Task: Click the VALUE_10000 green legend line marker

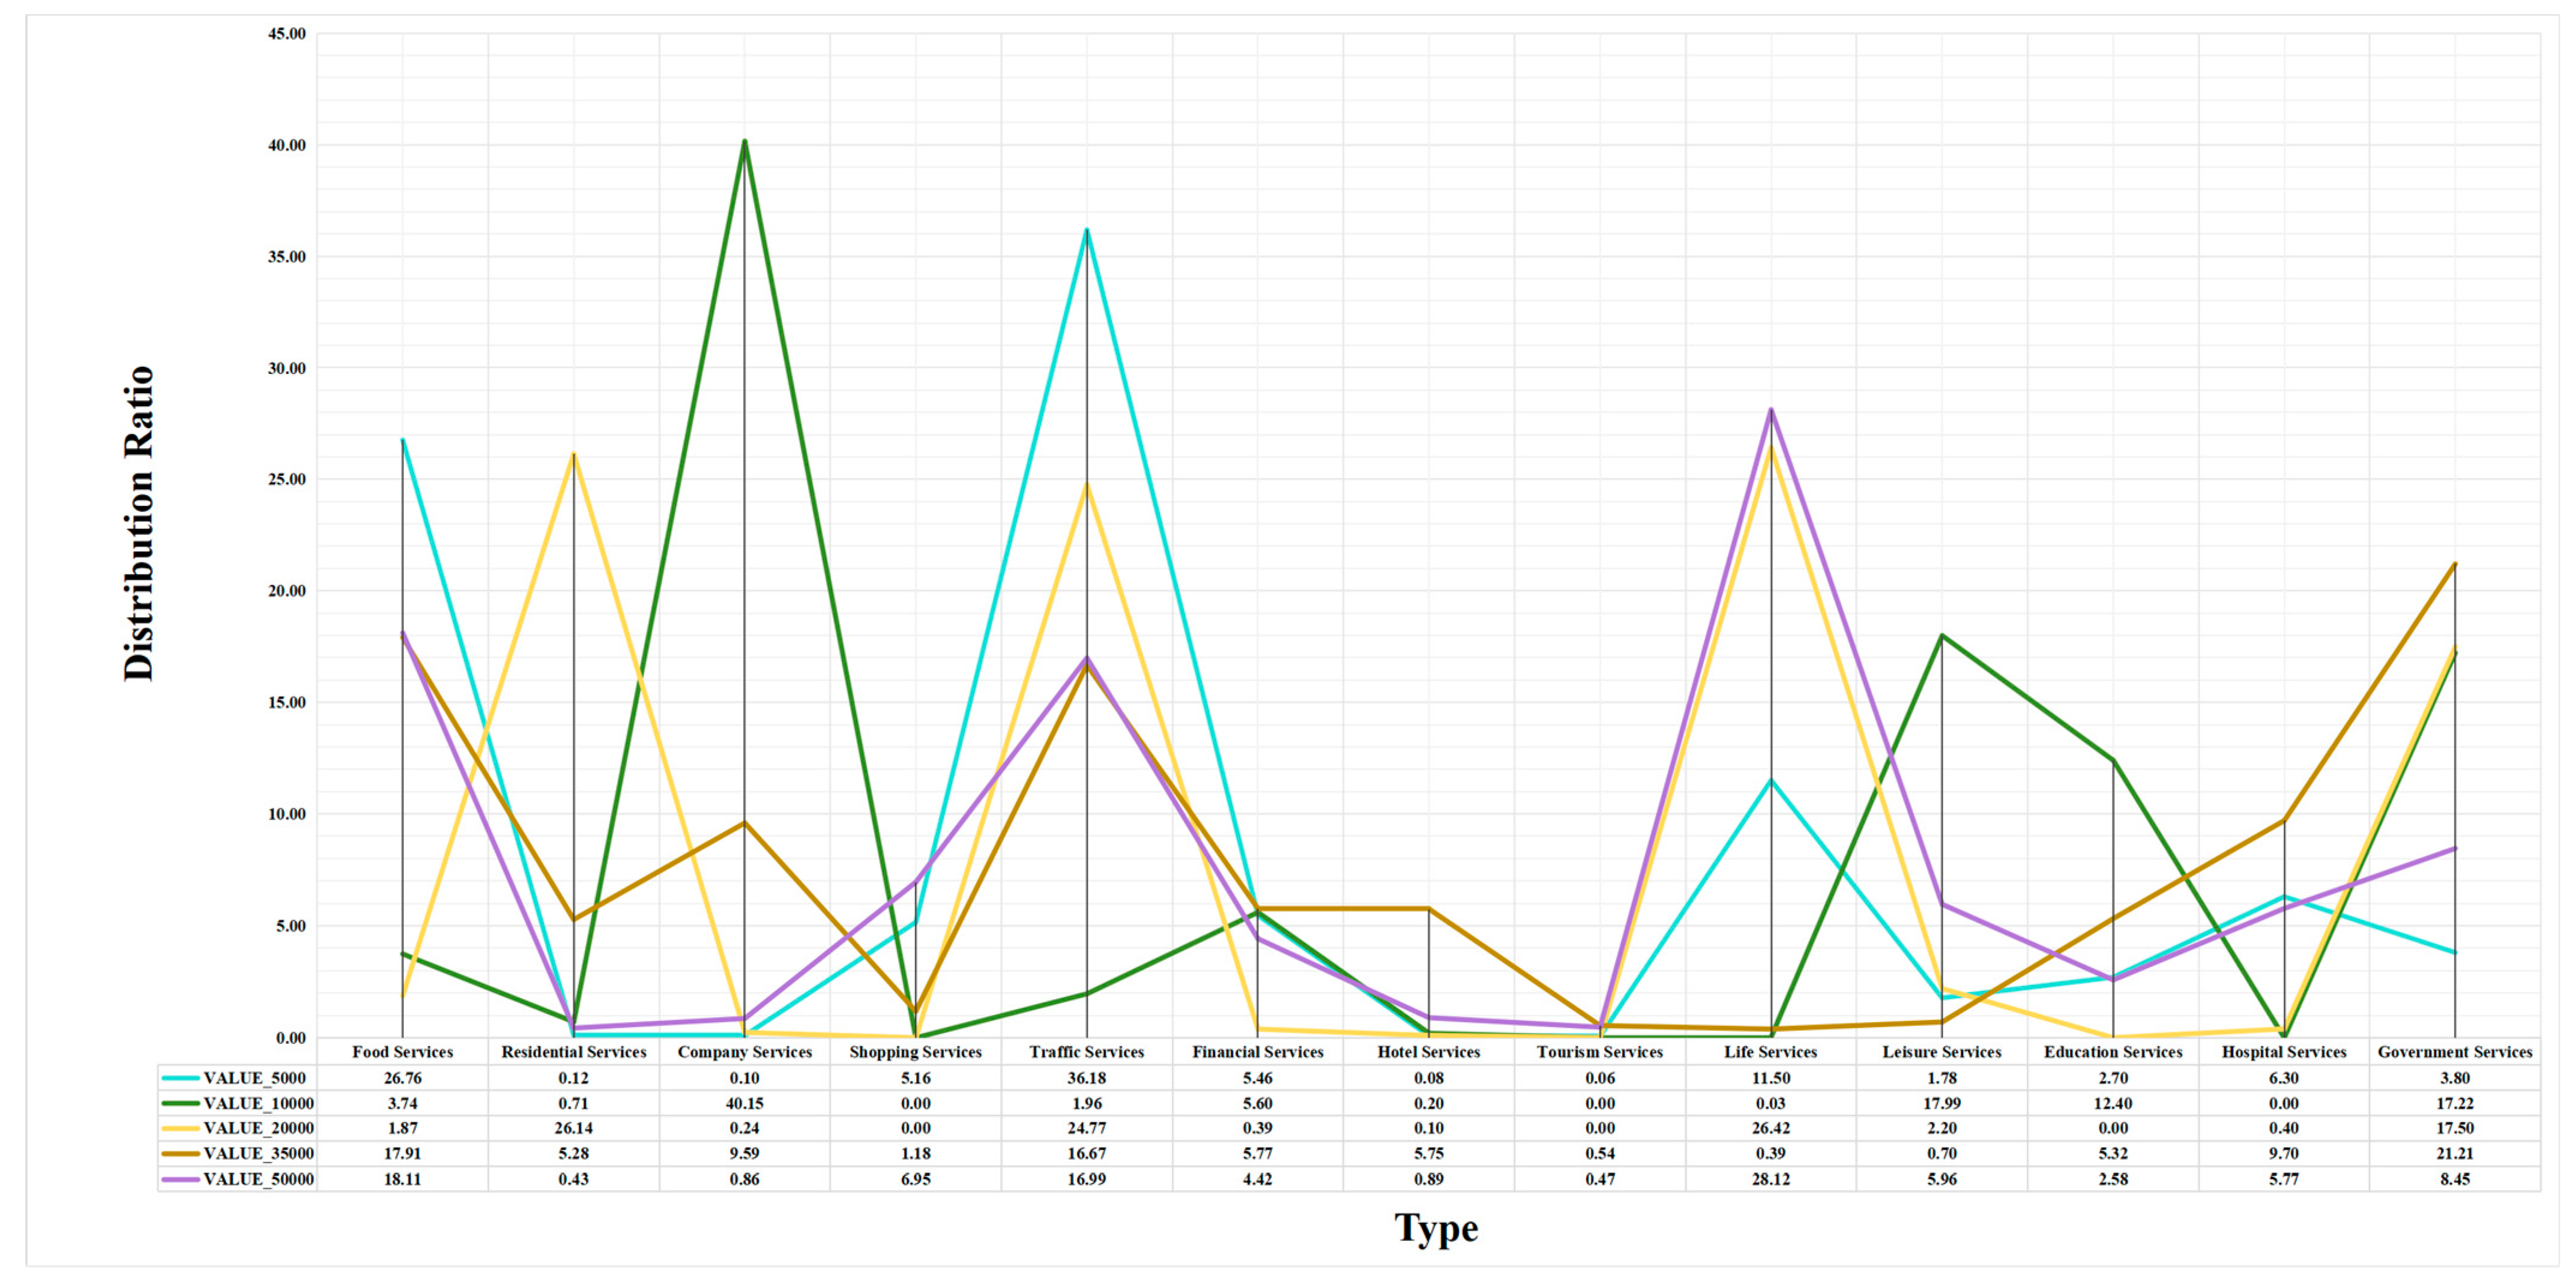Action: pyautogui.click(x=180, y=1103)
